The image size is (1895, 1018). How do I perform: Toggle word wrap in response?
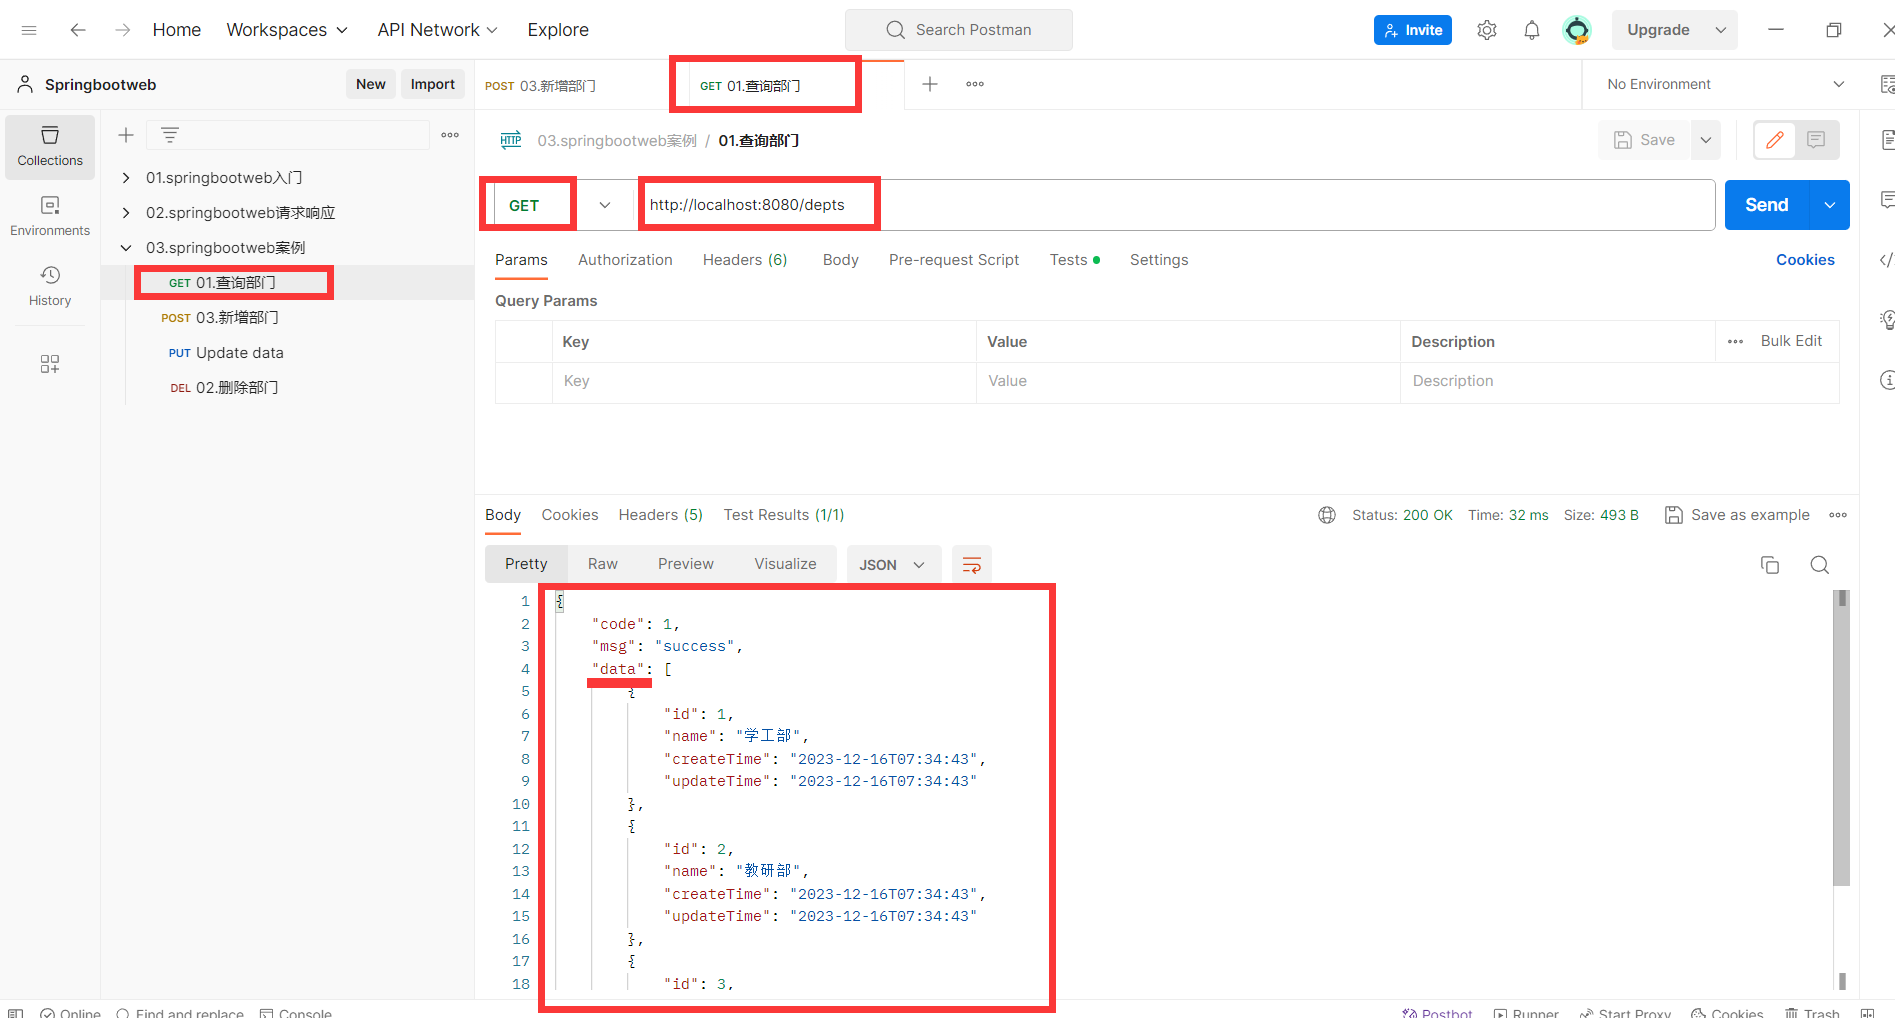971,565
